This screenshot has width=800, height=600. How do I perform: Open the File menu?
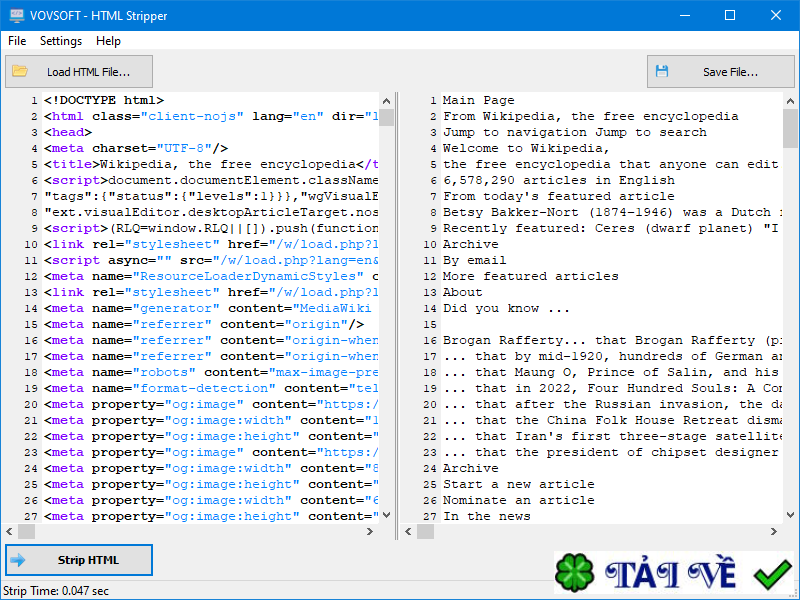point(17,41)
